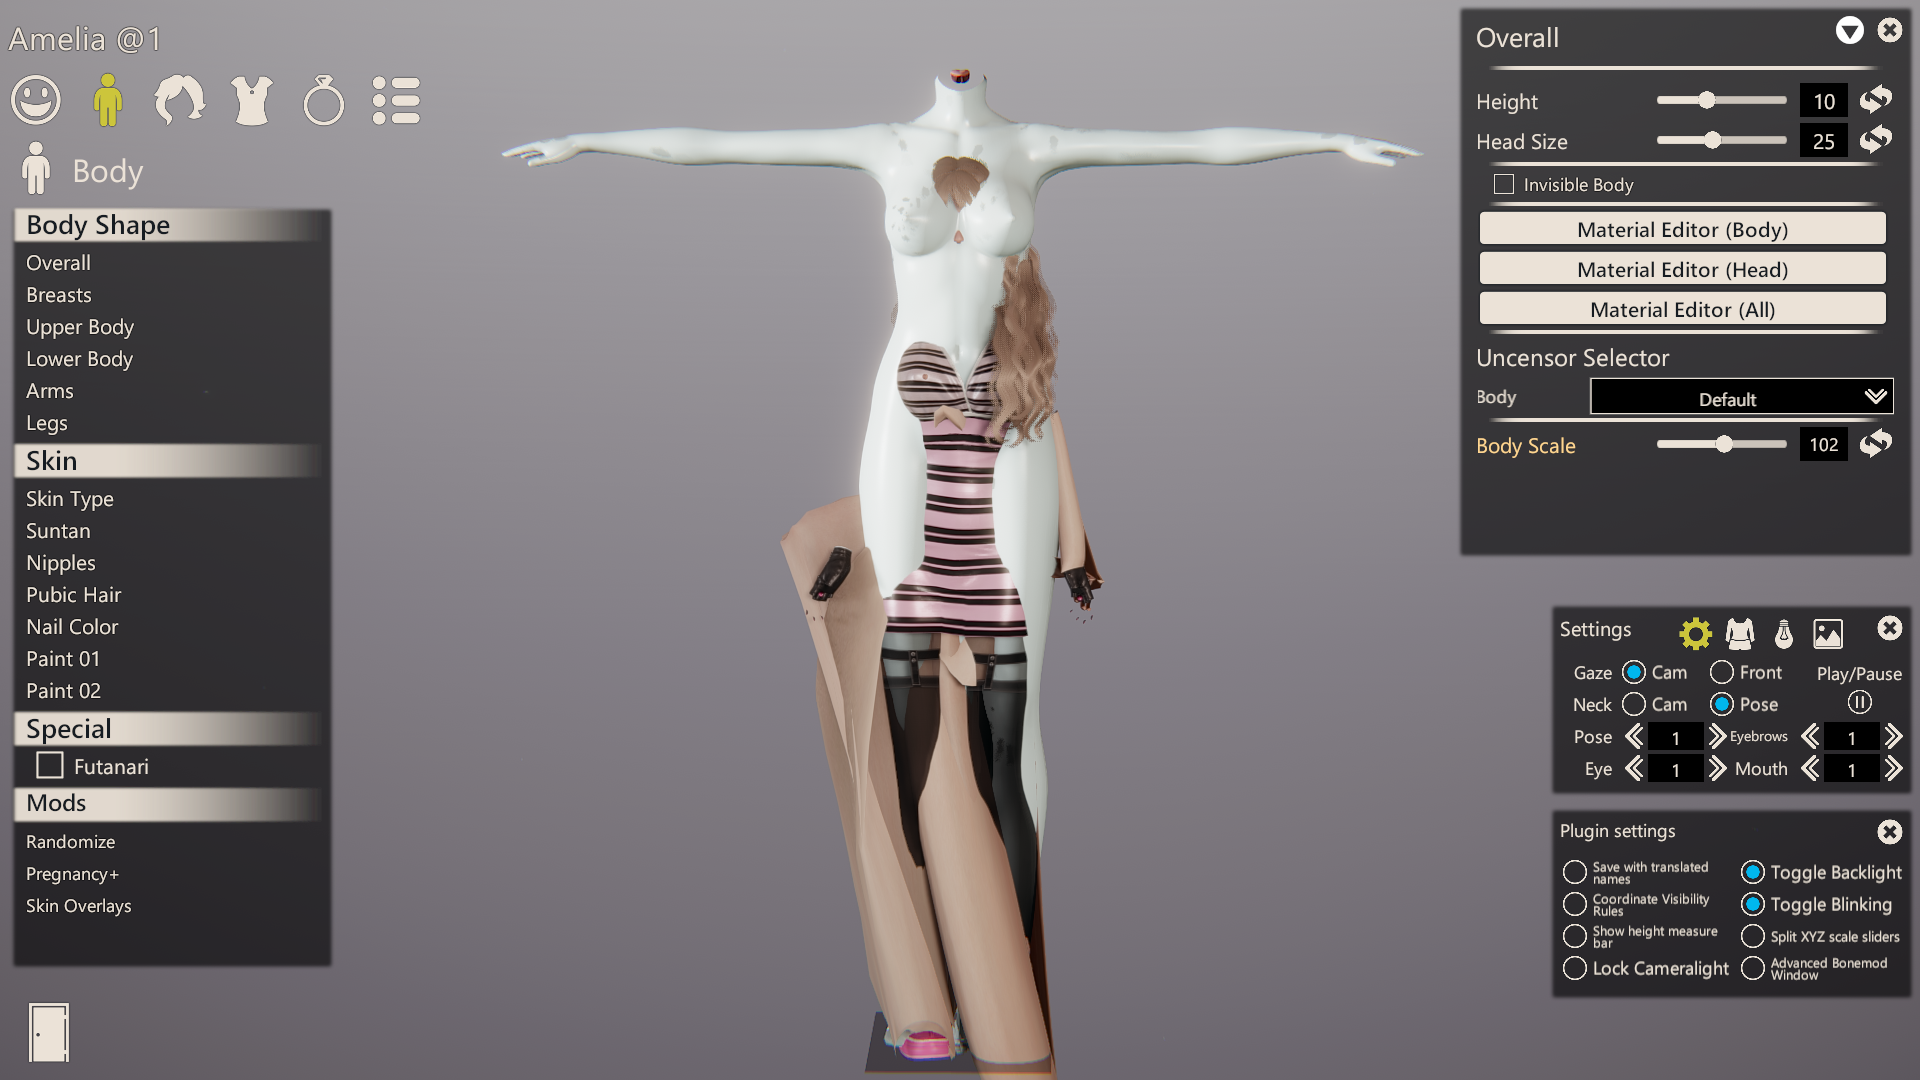
Task: Open the Skin Overlays mod section
Action: click(x=78, y=905)
